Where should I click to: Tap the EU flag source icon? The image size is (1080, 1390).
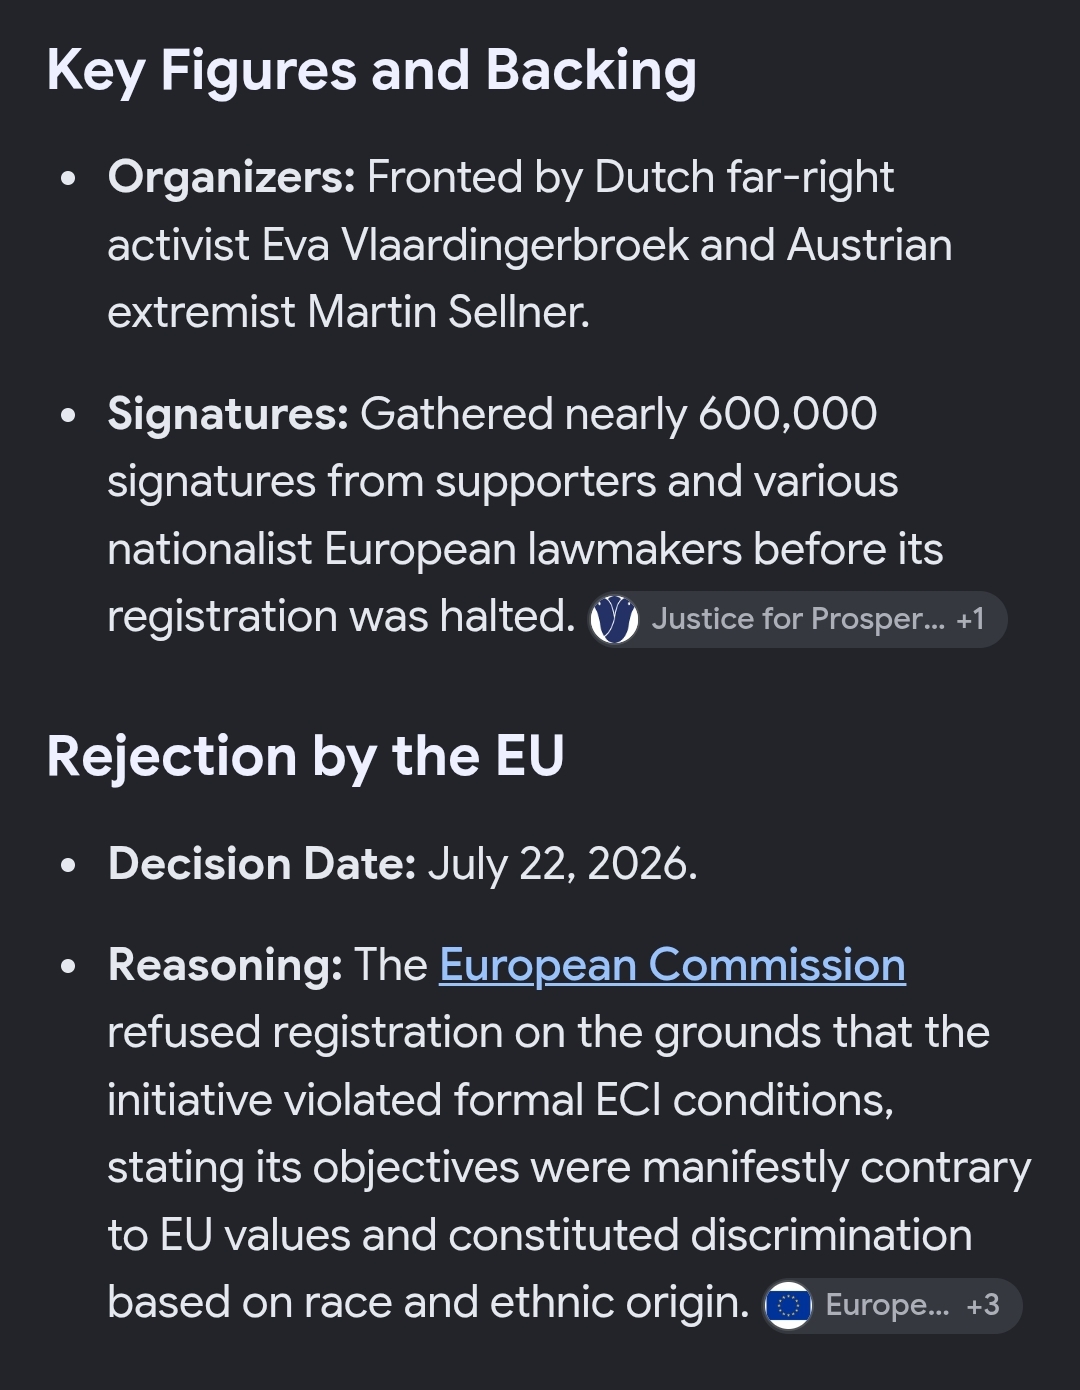click(x=788, y=1305)
